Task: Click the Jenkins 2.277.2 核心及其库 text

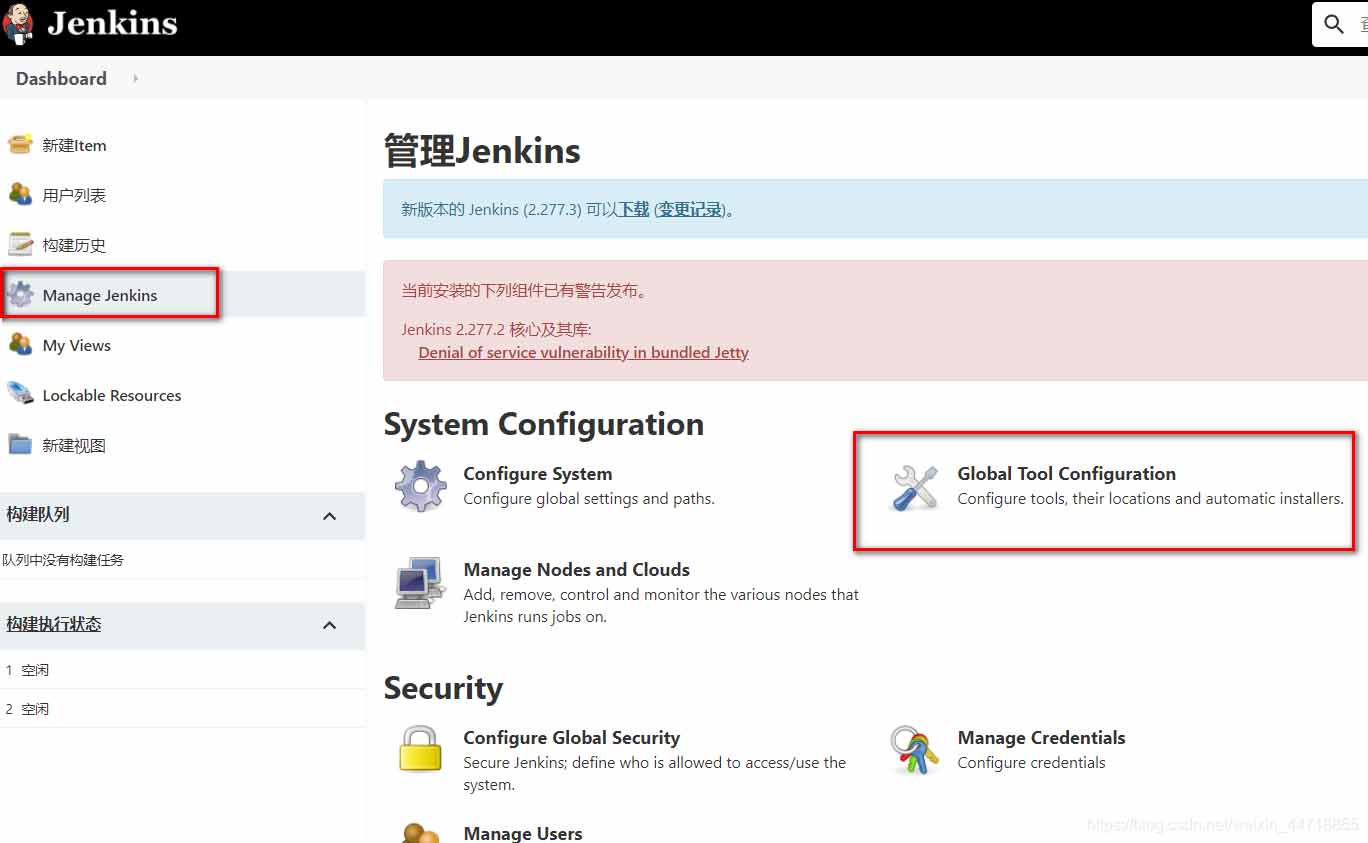Action: tap(497, 329)
